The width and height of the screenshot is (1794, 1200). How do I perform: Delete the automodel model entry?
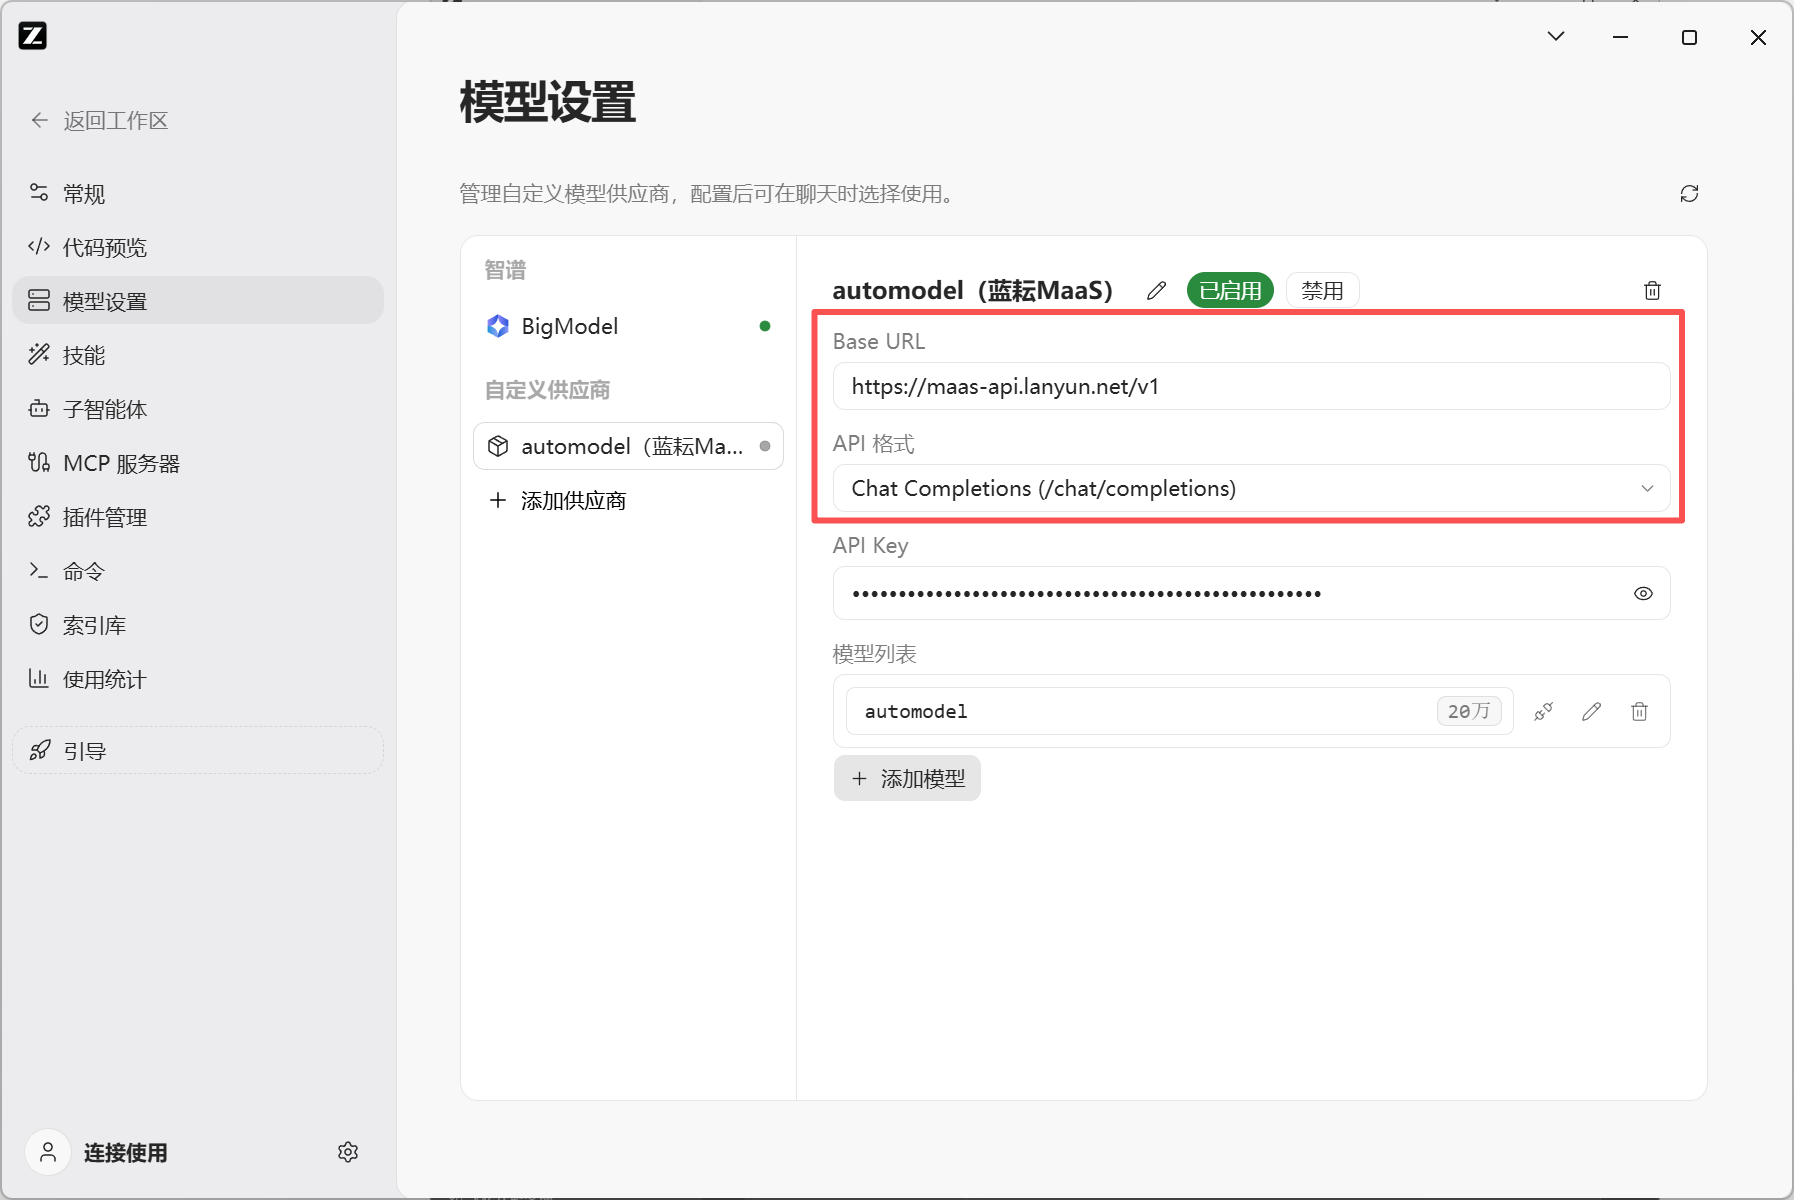1639,711
